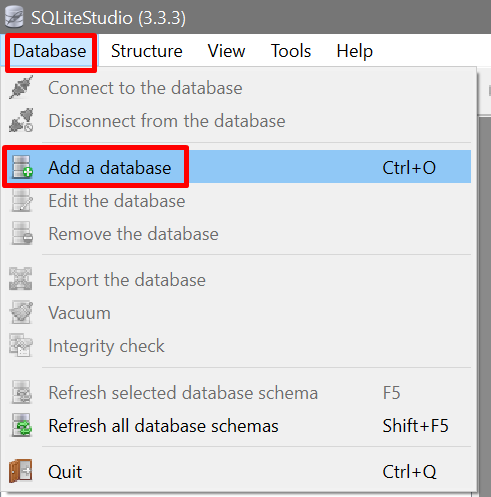Open the Tools menu
The width and height of the screenshot is (491, 497).
point(291,51)
